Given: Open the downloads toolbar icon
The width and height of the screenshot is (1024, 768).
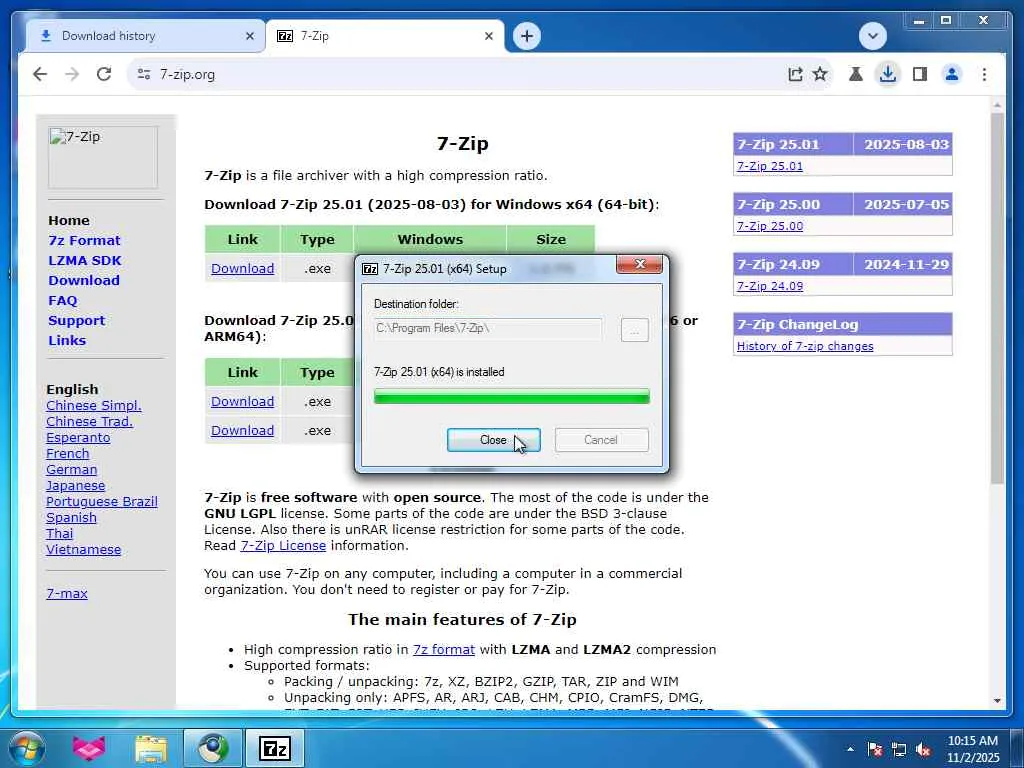Looking at the screenshot, I should 888,74.
